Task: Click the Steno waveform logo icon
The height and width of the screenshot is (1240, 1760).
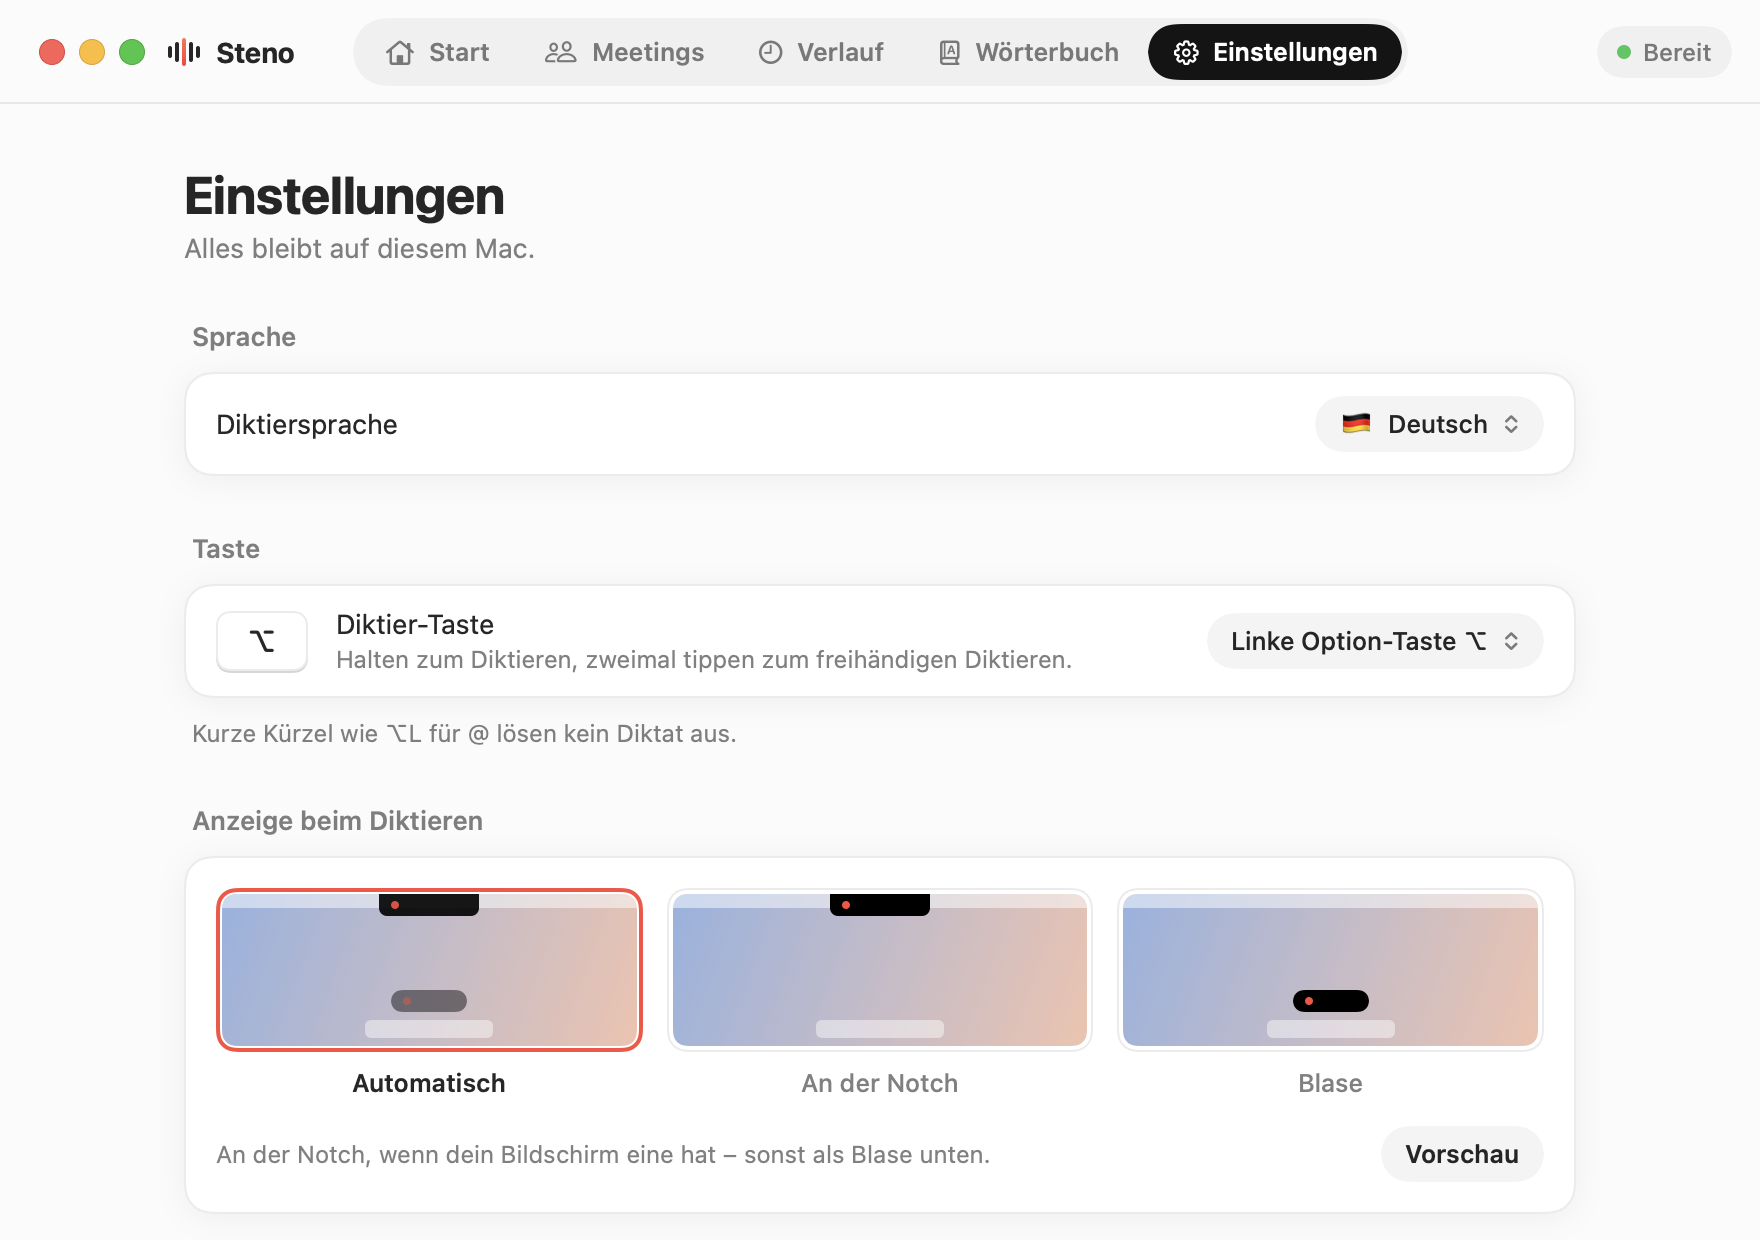Action: tap(184, 52)
